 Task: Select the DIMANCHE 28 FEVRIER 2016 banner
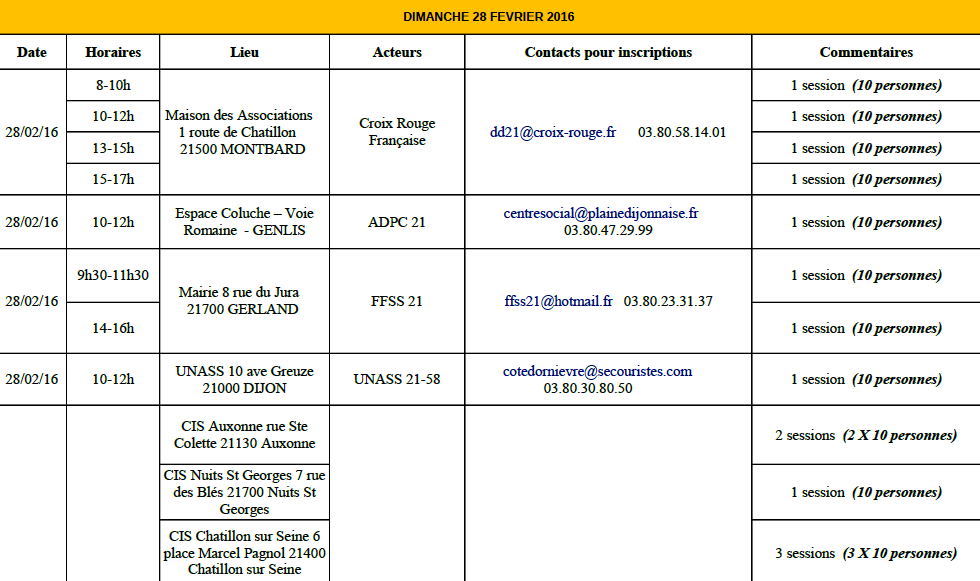(489, 17)
